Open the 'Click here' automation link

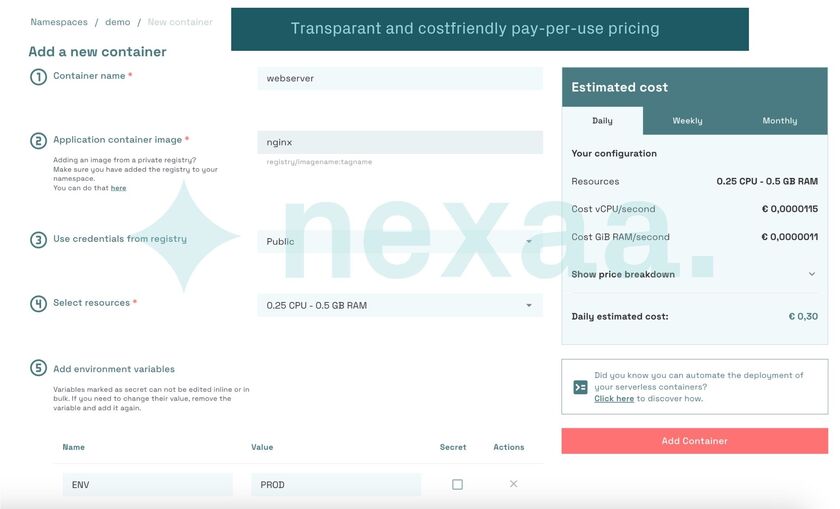click(614, 399)
